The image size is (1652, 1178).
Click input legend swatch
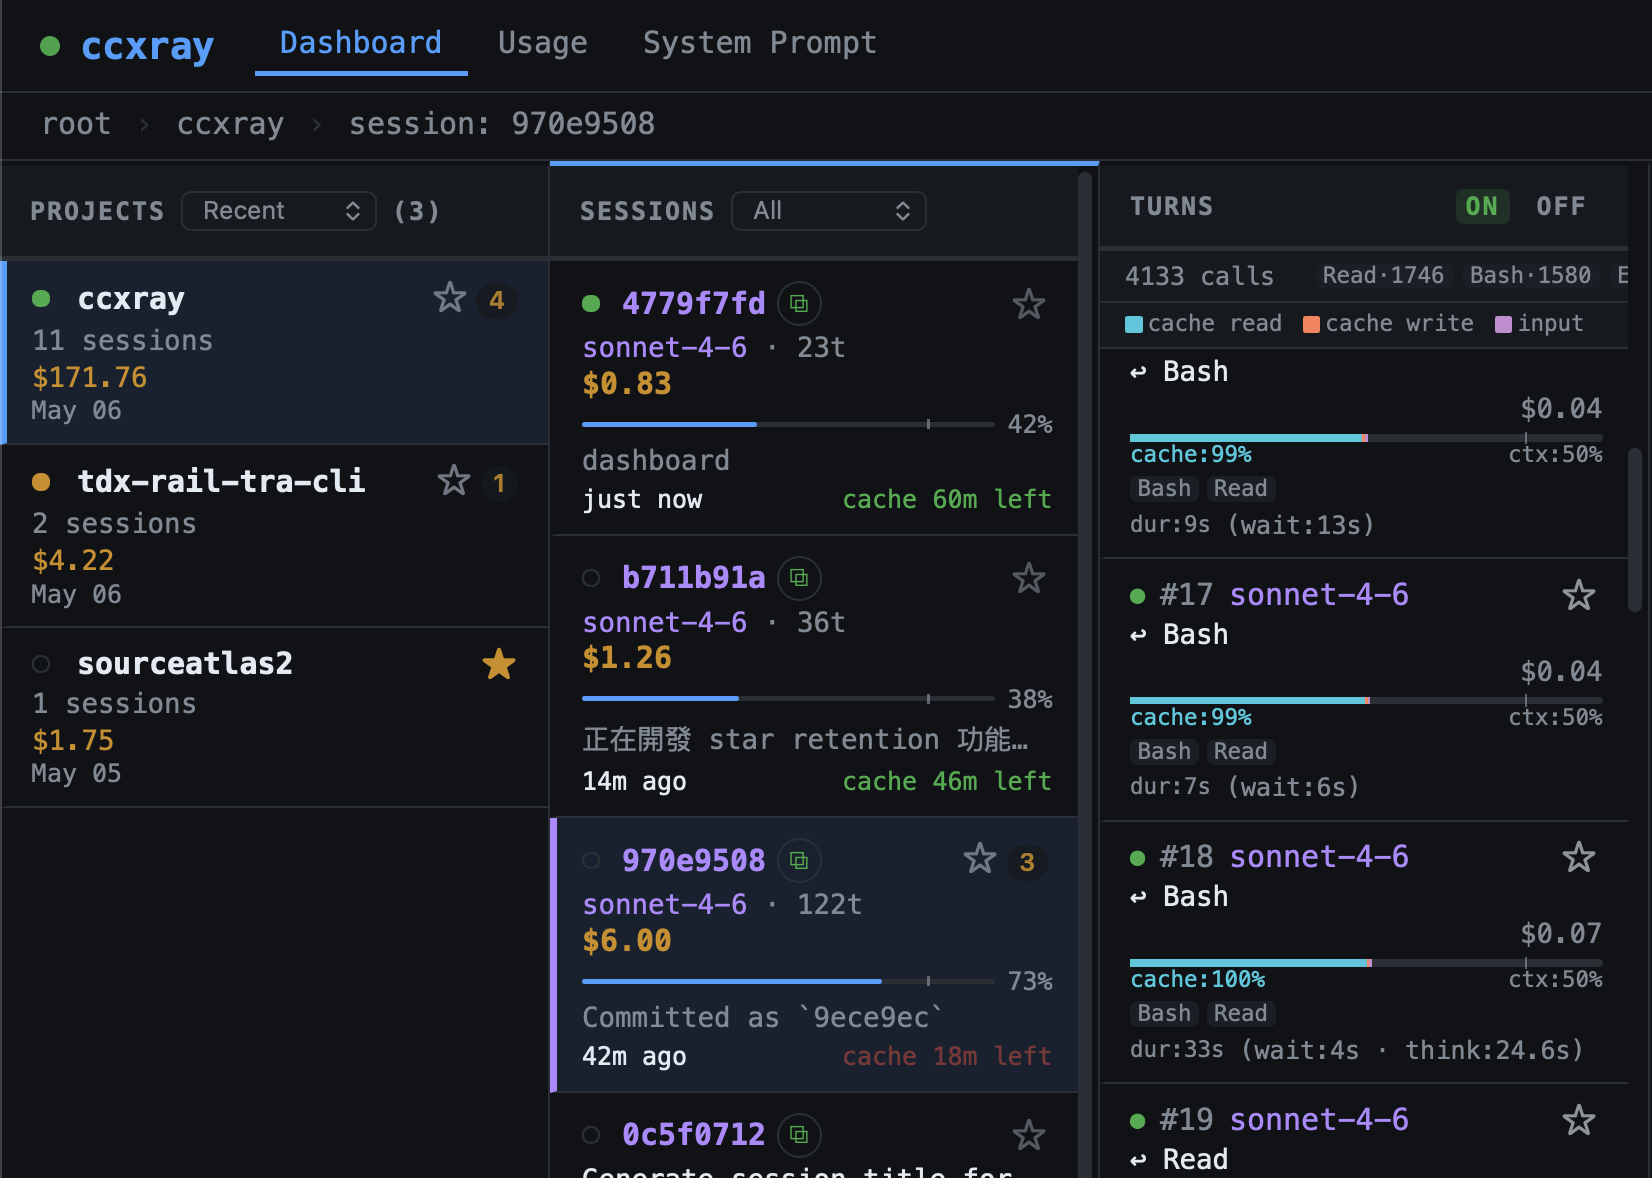1503,324
